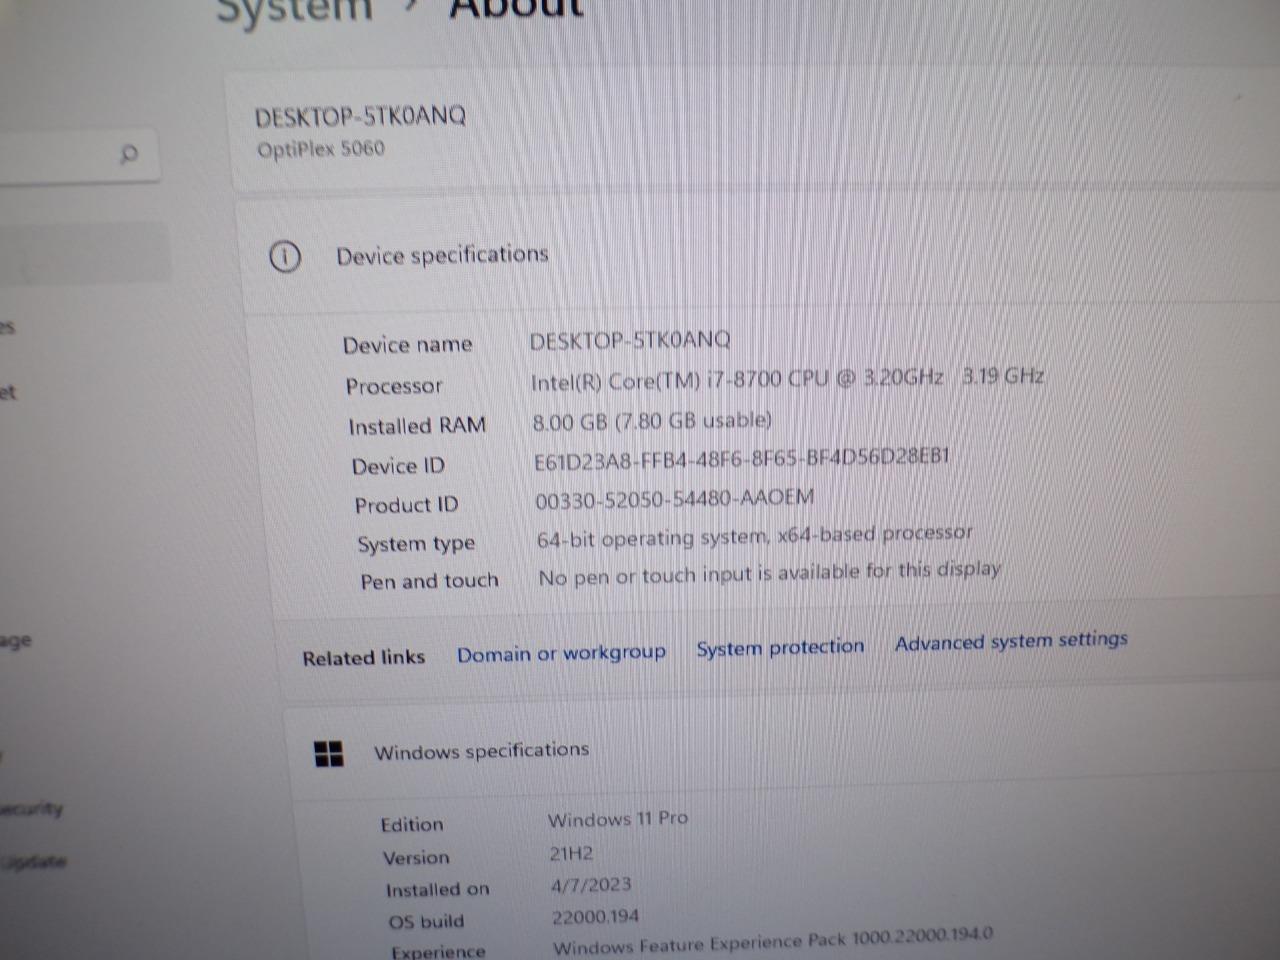Click the OS build 22000.194 value
This screenshot has width=1280, height=960.
coord(595,916)
